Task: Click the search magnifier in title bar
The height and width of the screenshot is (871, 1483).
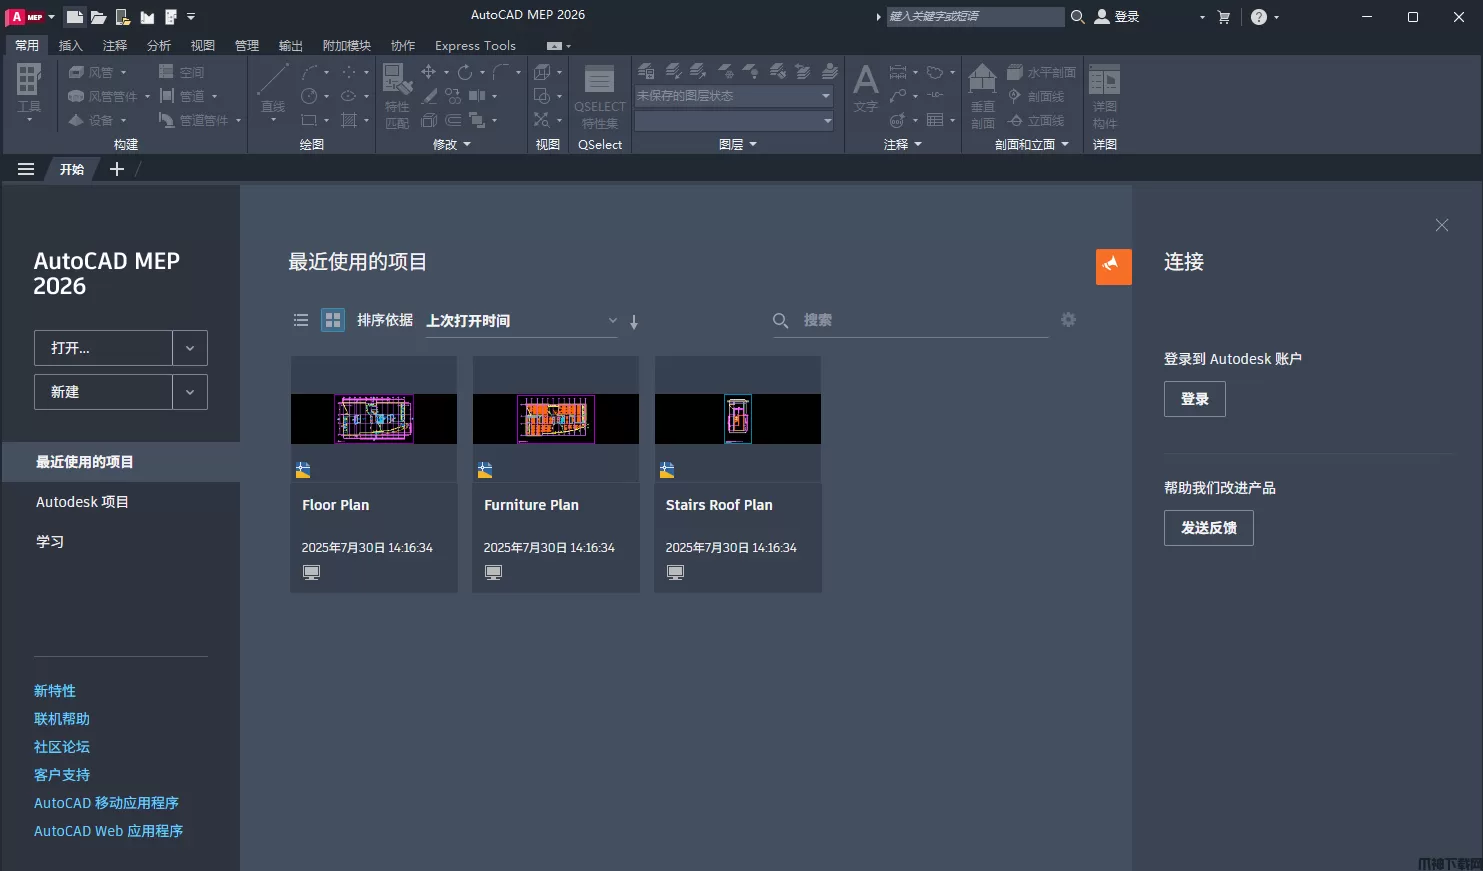Action: pos(1077,17)
